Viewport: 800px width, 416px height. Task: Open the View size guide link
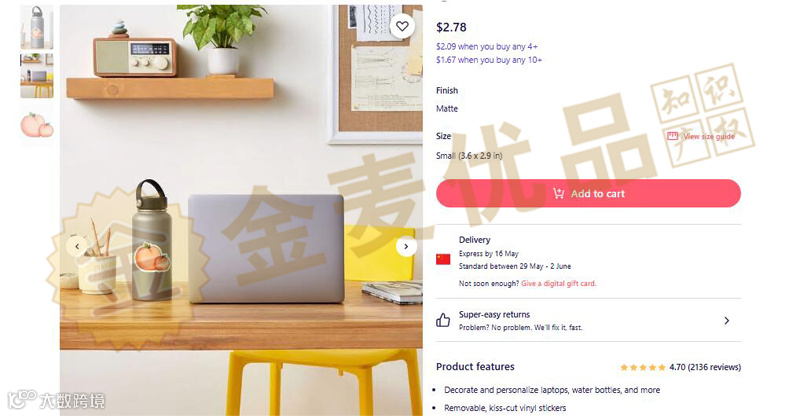709,136
